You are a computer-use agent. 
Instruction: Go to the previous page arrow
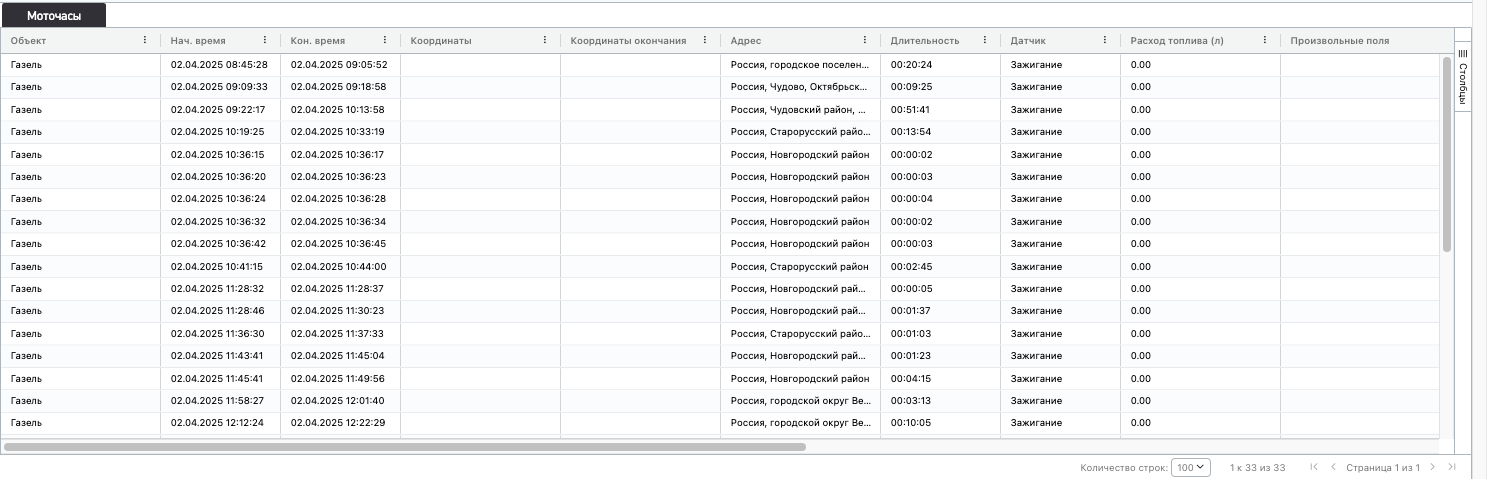click(x=1333, y=467)
